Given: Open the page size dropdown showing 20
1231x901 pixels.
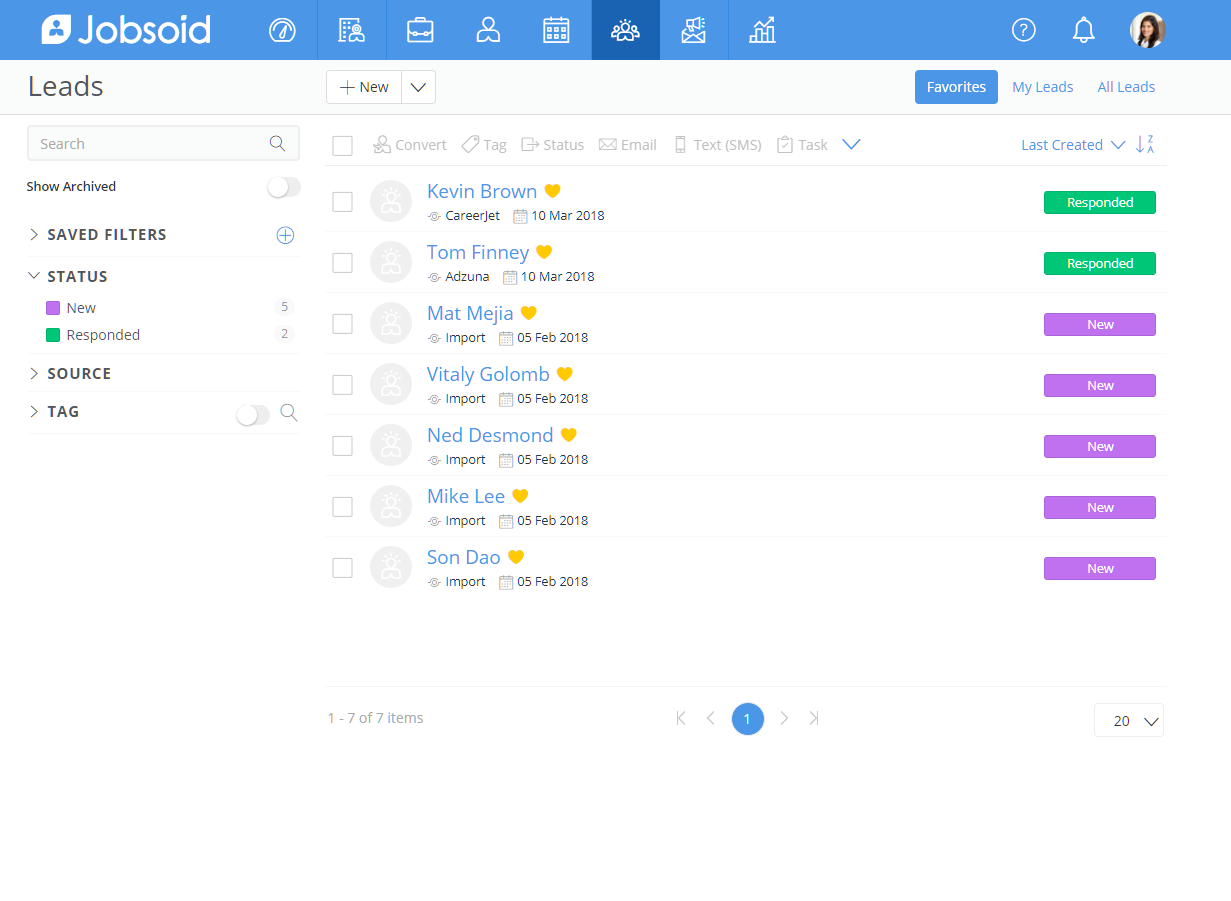Looking at the screenshot, I should (1129, 720).
